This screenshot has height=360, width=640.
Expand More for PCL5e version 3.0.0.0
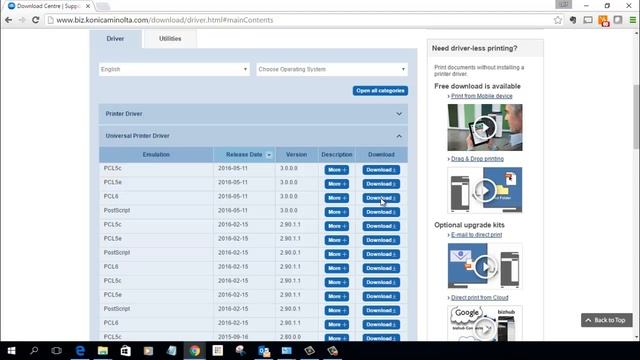pos(337,184)
